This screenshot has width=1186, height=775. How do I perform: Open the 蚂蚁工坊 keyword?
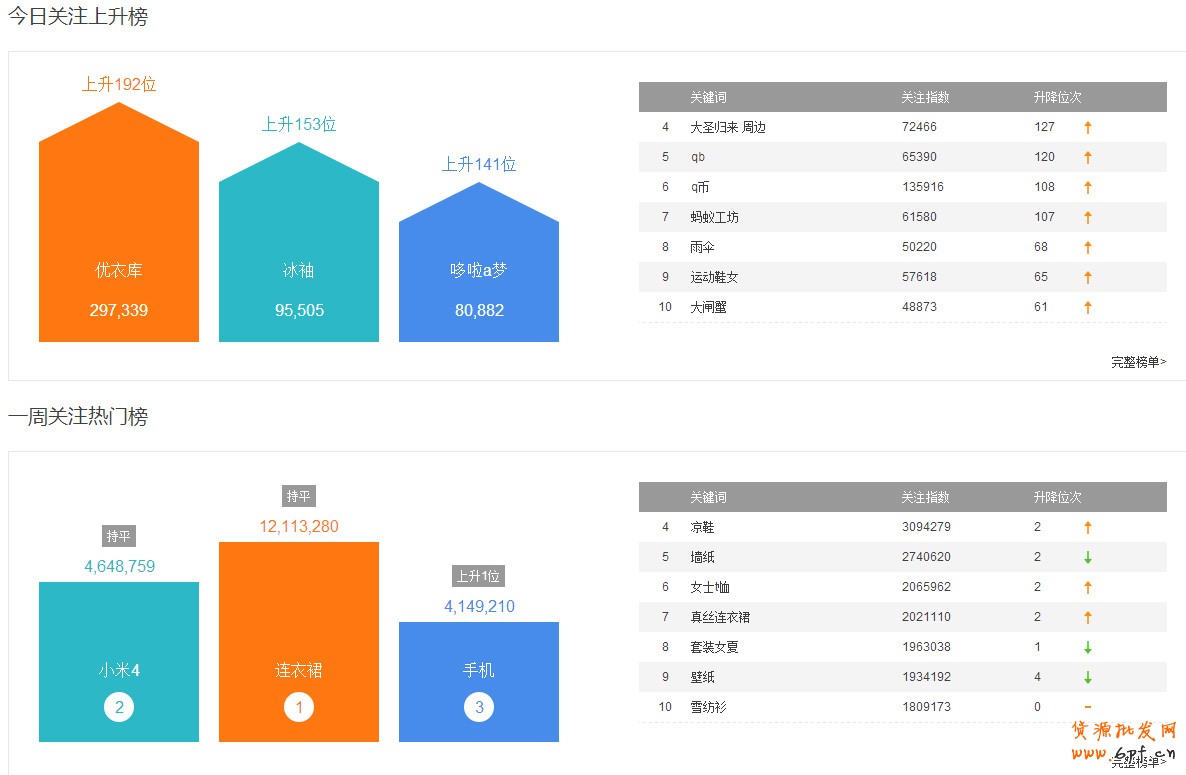tap(714, 217)
